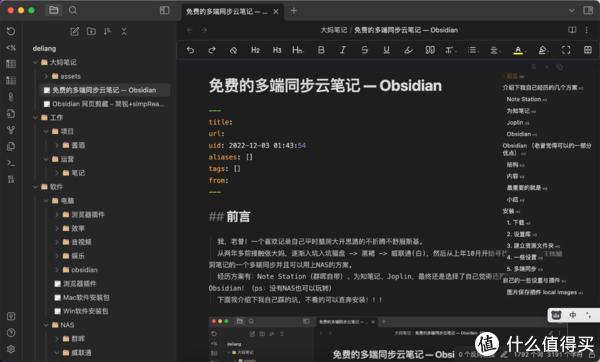Open the note's more options menu
The width and height of the screenshot is (600, 362).
[x=587, y=30]
